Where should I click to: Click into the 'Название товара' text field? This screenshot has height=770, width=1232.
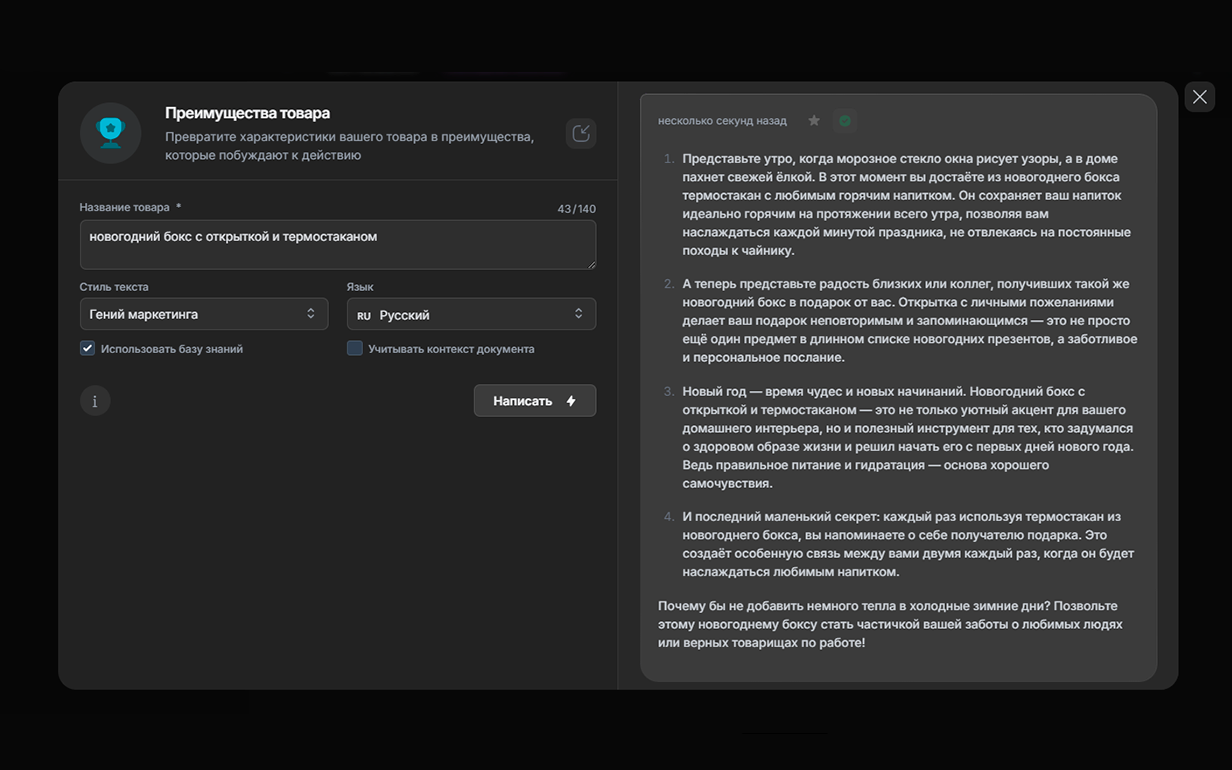(337, 244)
